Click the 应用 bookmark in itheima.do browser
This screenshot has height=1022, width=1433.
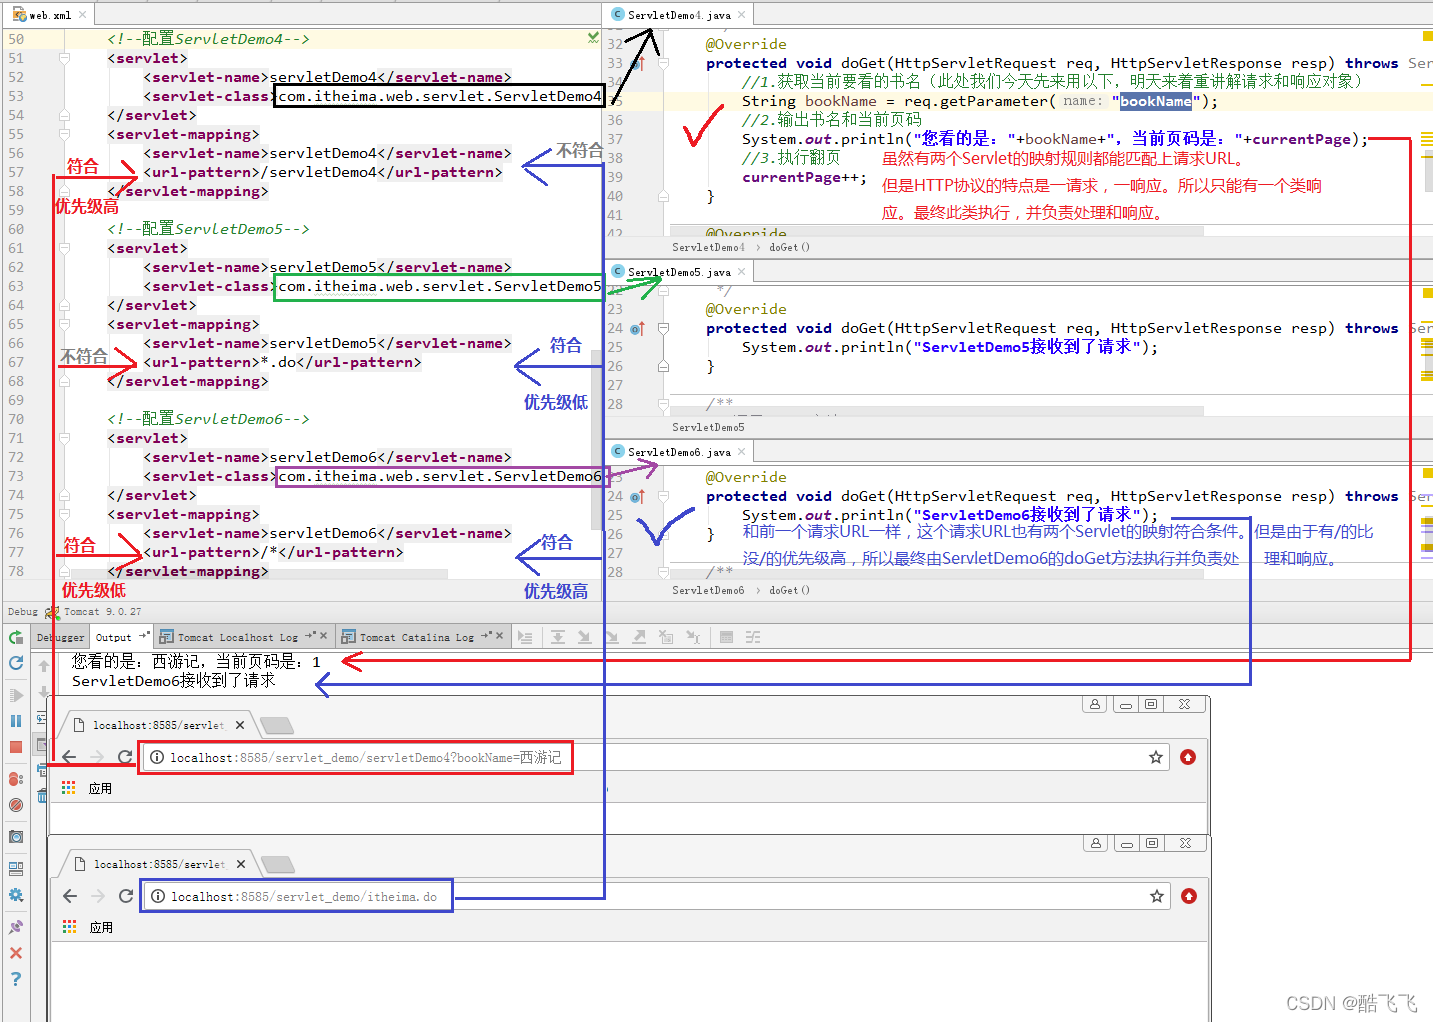[x=101, y=927]
